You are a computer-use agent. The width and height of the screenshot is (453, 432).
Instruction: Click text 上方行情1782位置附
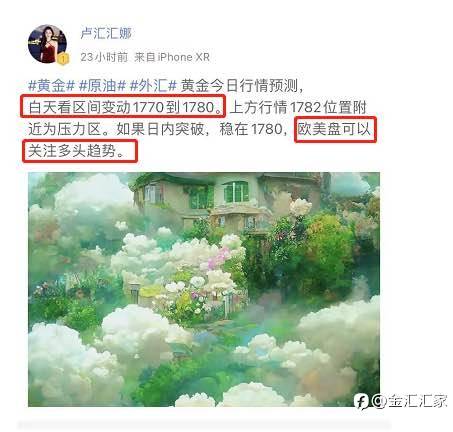click(298, 107)
